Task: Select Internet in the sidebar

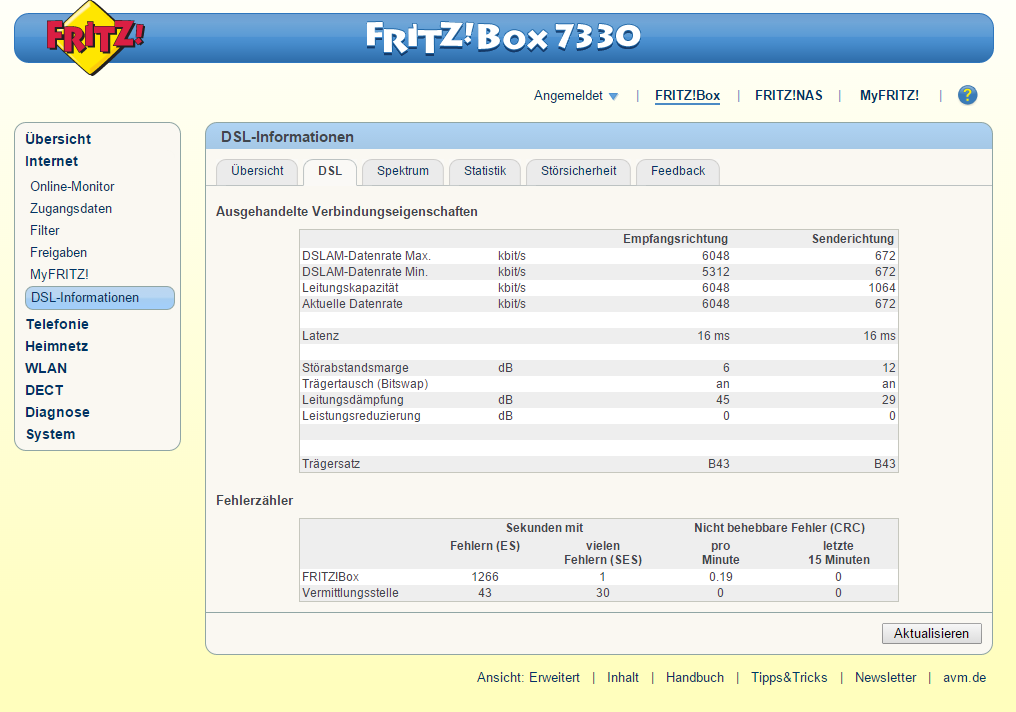Action: 51,161
